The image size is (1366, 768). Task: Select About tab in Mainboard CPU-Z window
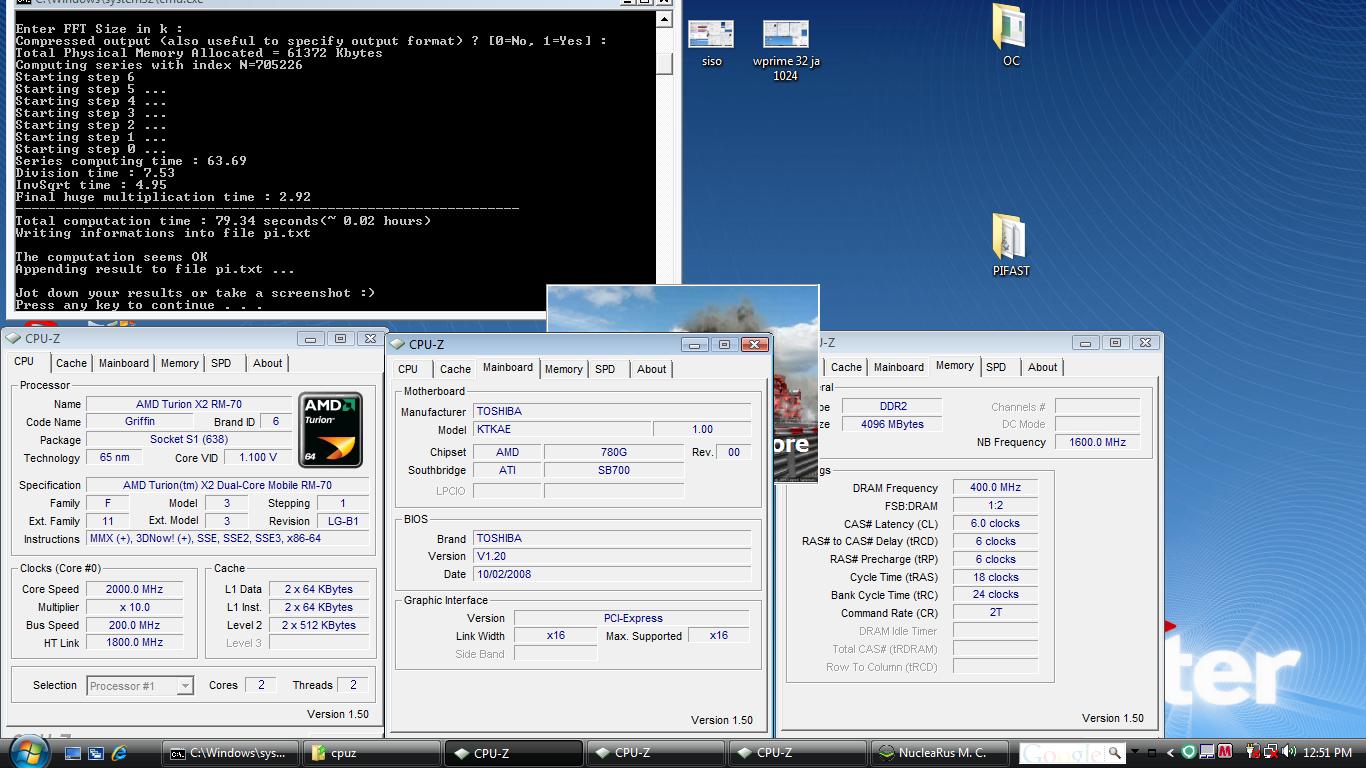[x=651, y=369]
